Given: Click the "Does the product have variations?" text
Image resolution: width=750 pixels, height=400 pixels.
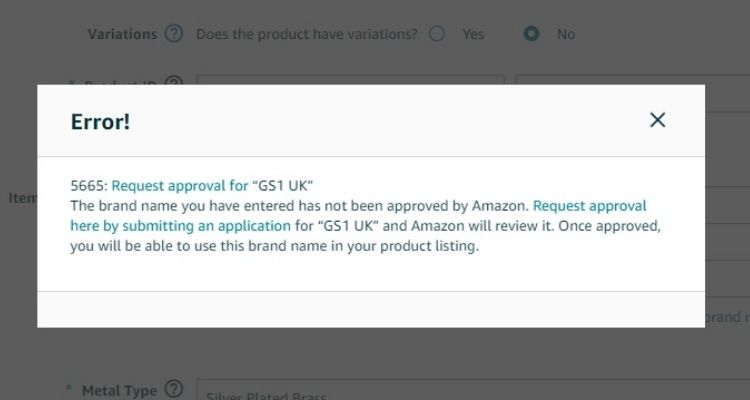Looking at the screenshot, I should pyautogui.click(x=306, y=34).
